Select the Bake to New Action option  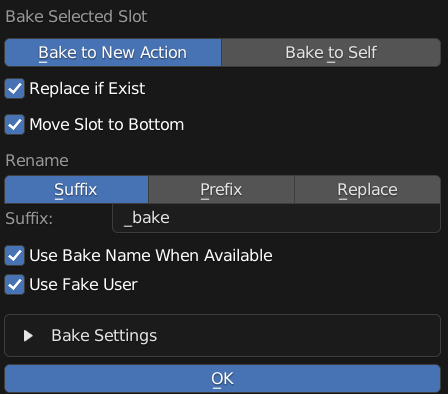(113, 52)
